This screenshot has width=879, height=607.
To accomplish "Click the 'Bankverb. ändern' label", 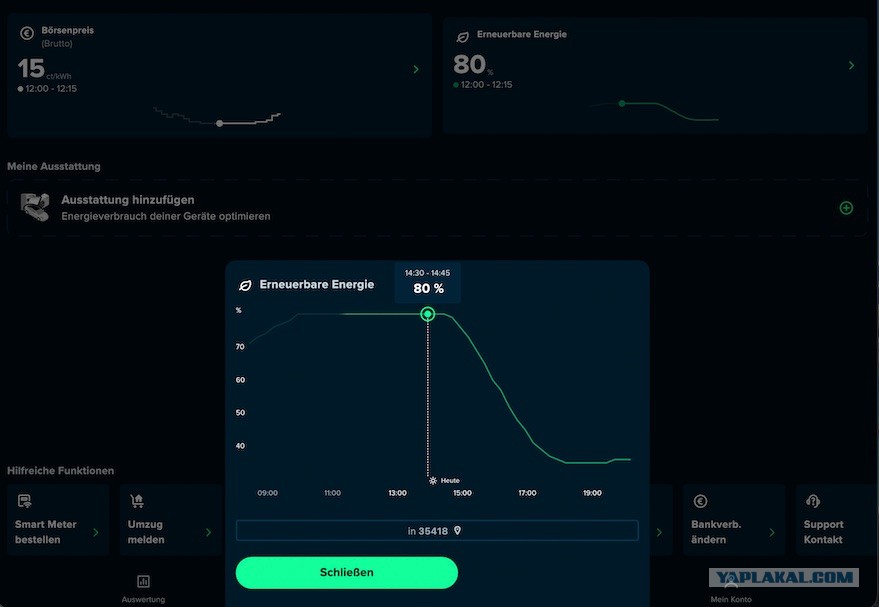I will [x=716, y=532].
